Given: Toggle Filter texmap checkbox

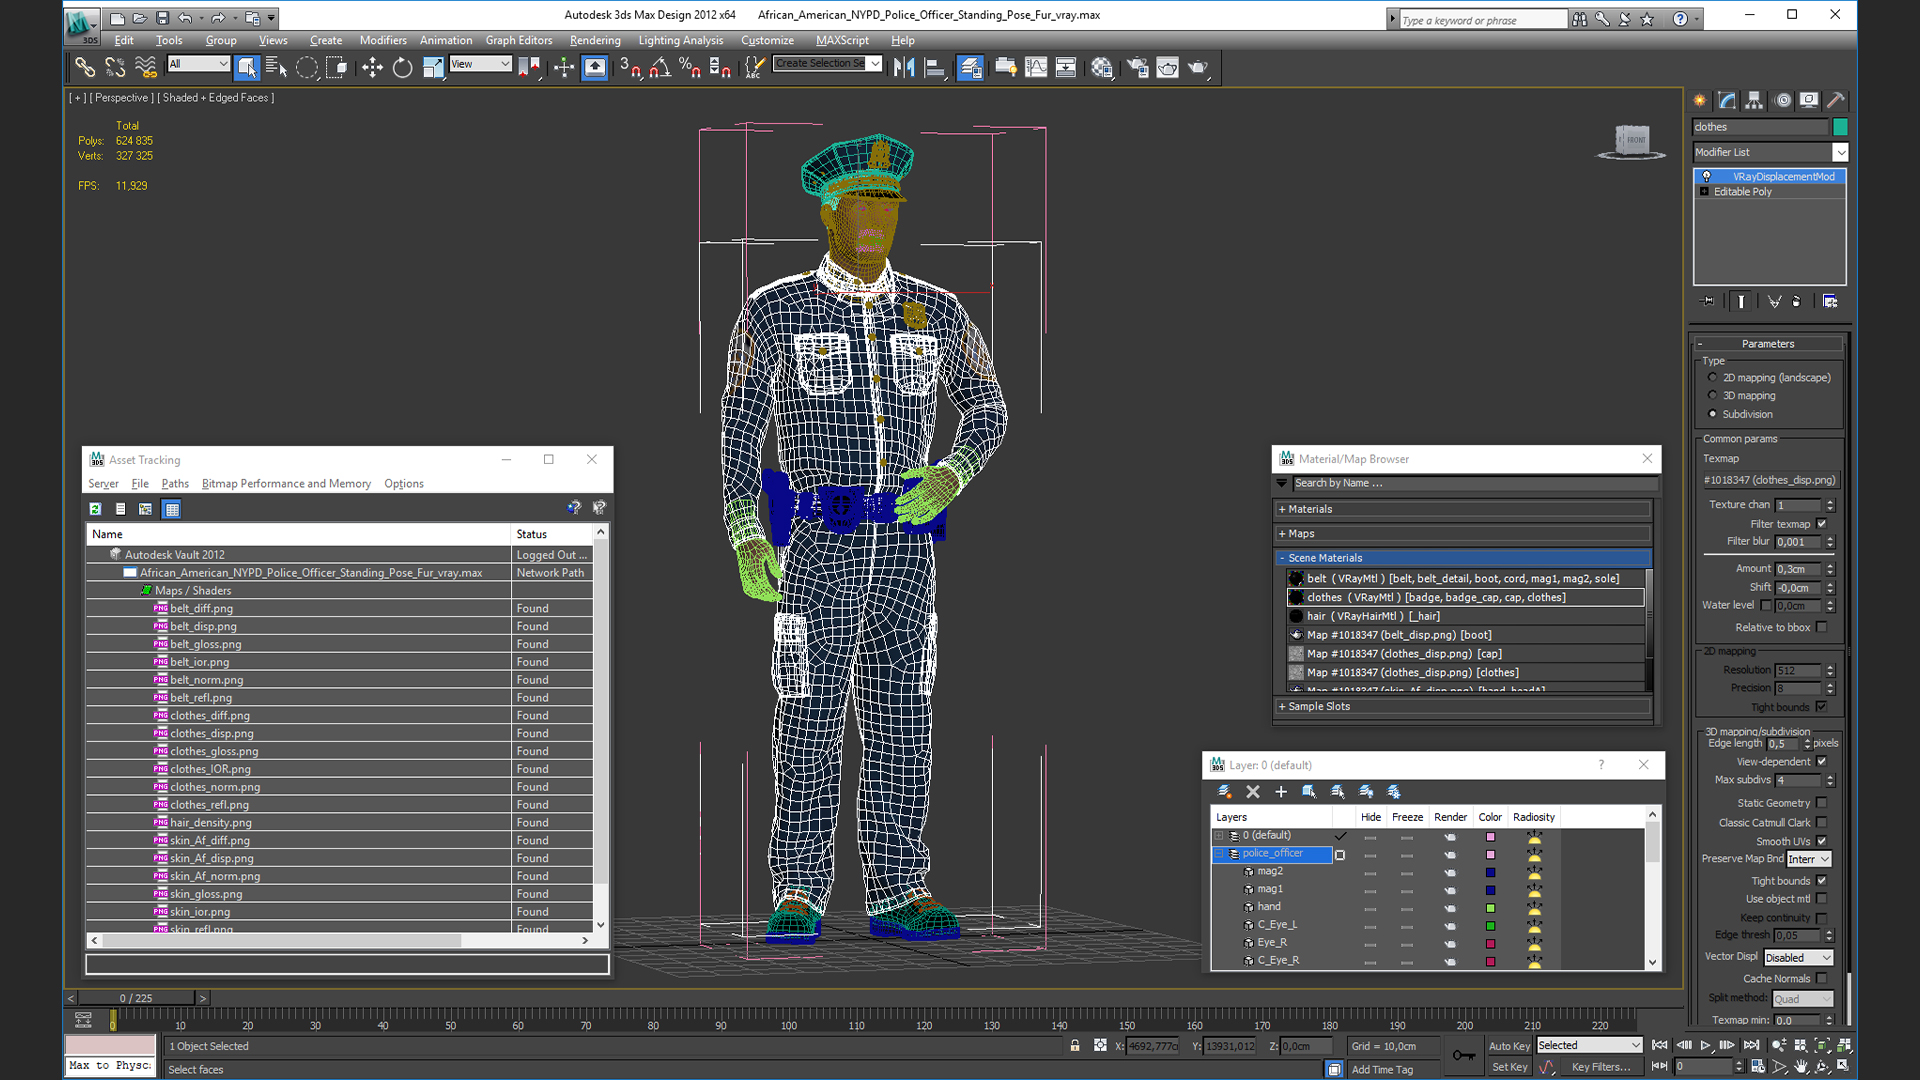Looking at the screenshot, I should (x=1822, y=523).
